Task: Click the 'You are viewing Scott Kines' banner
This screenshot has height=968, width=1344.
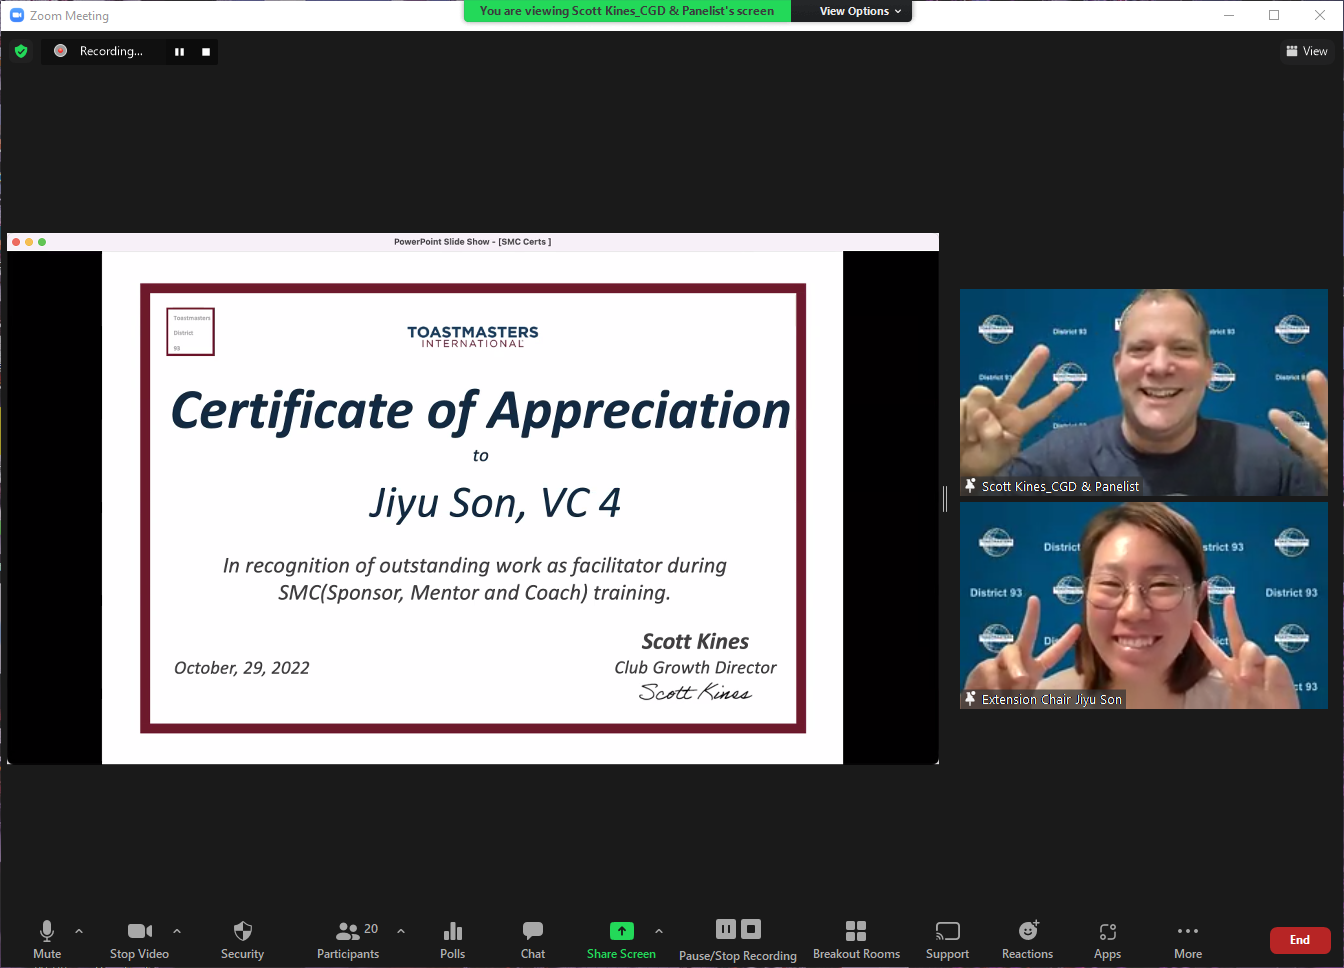Action: (x=627, y=11)
